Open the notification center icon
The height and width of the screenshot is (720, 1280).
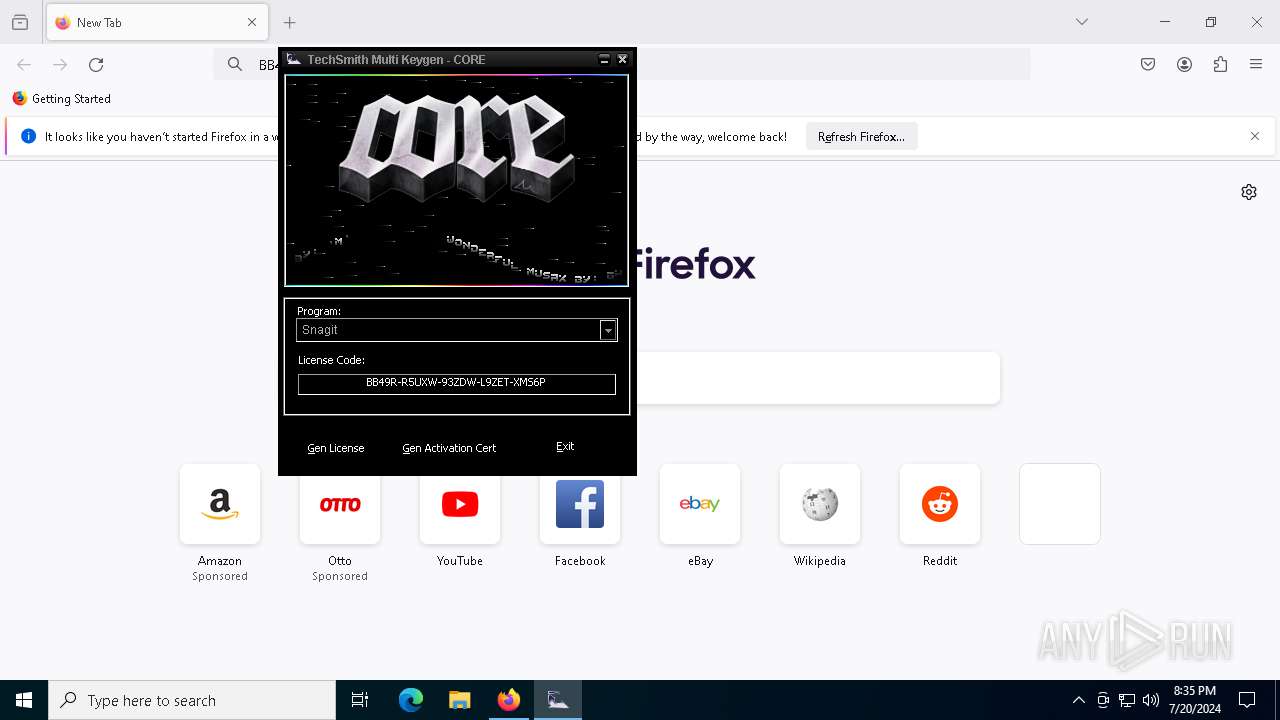1247,701
